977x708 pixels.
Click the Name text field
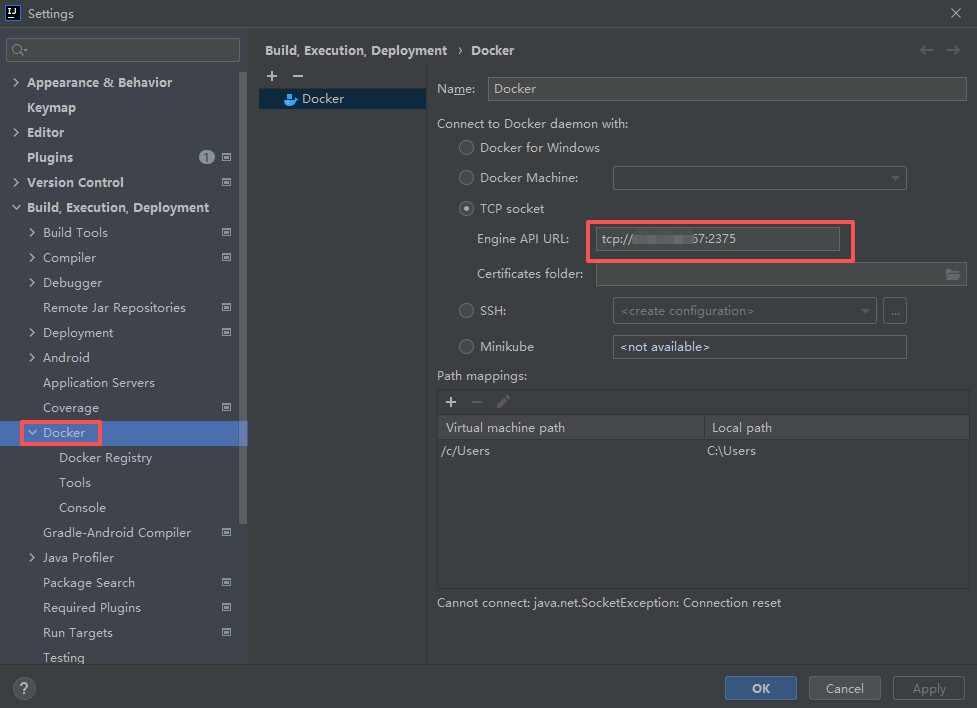coord(727,89)
